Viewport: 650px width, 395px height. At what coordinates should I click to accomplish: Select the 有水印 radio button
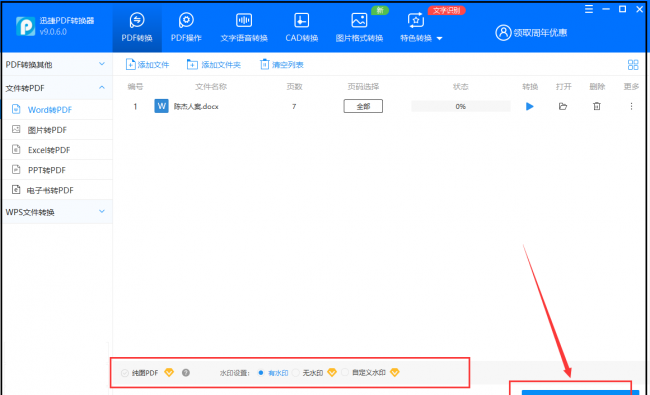pyautogui.click(x=260, y=373)
